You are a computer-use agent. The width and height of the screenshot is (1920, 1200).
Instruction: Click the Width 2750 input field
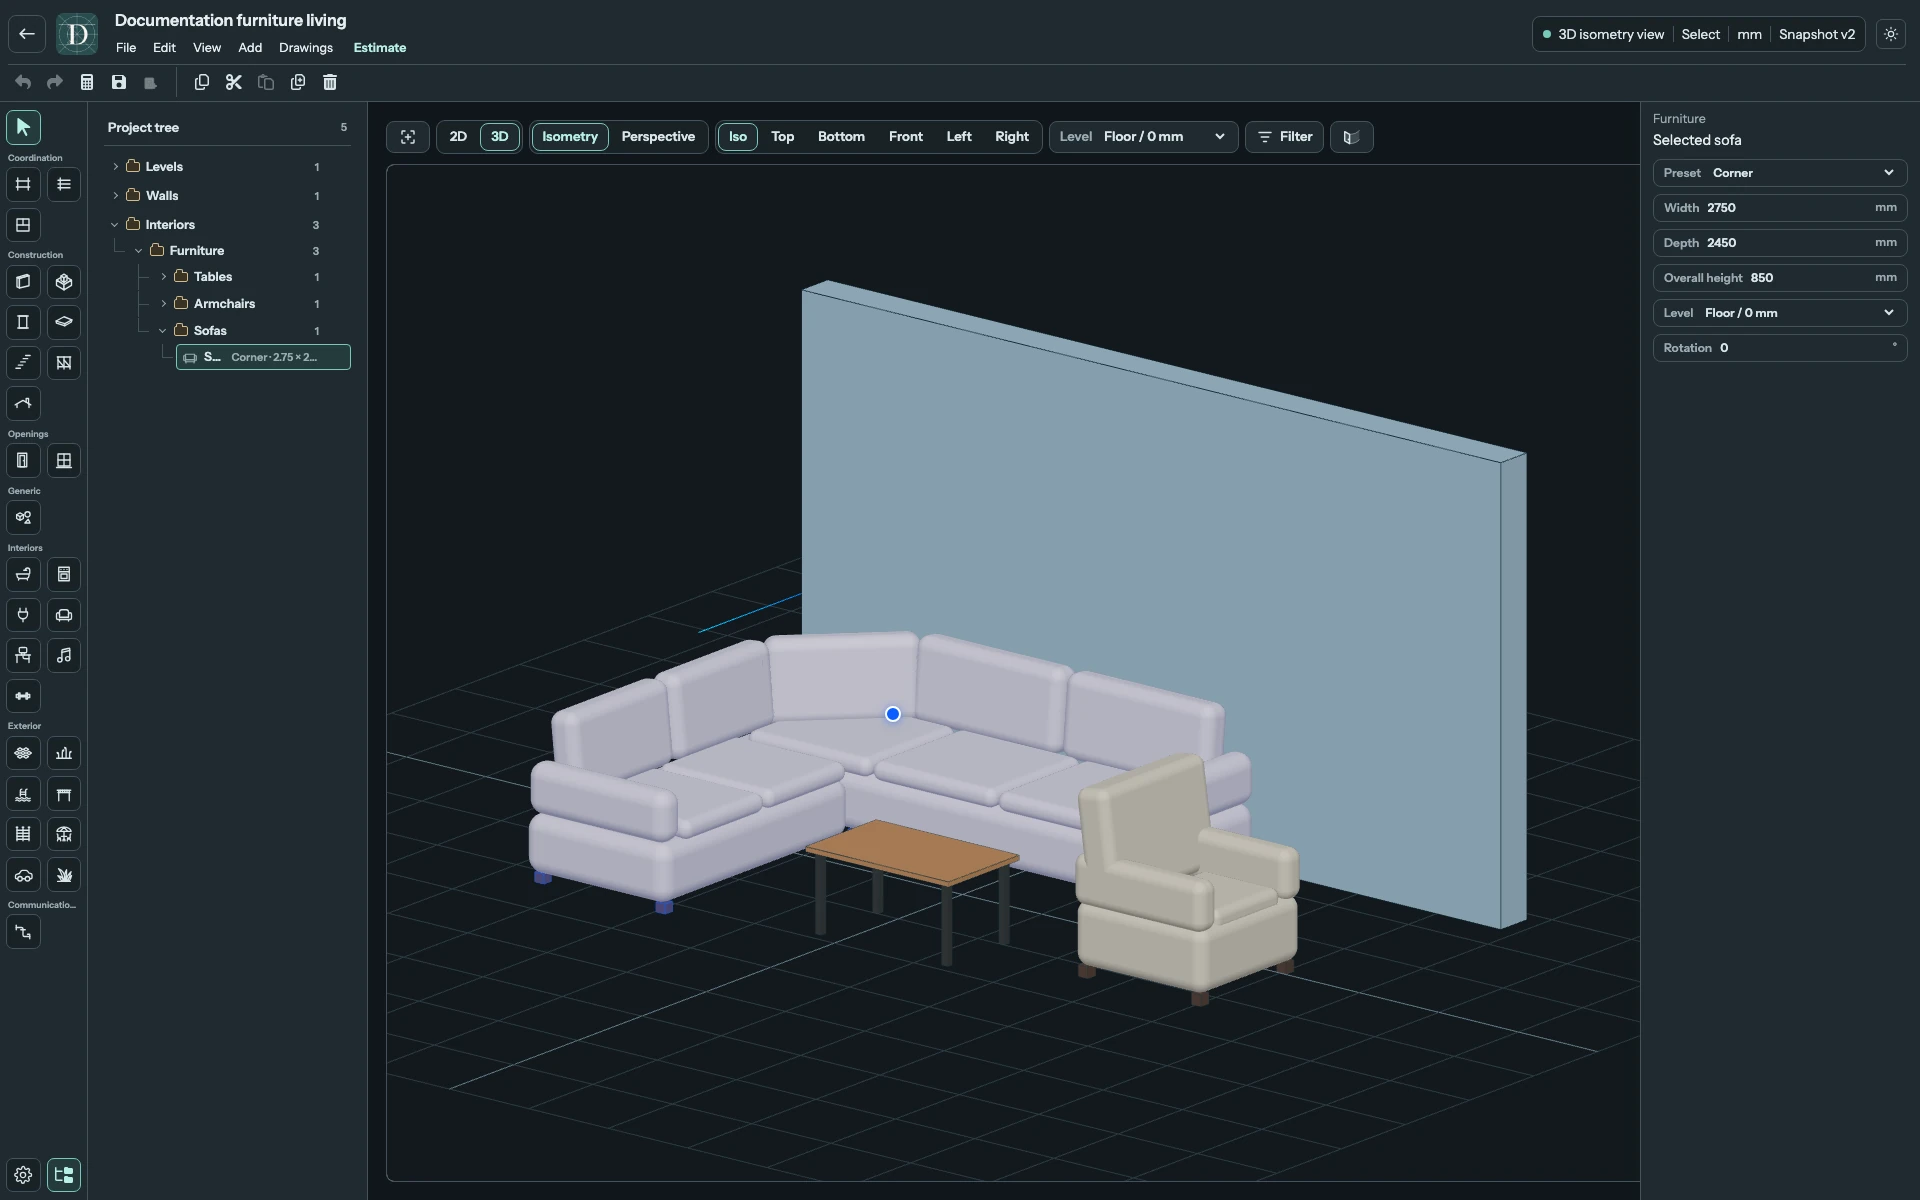tap(1780, 208)
